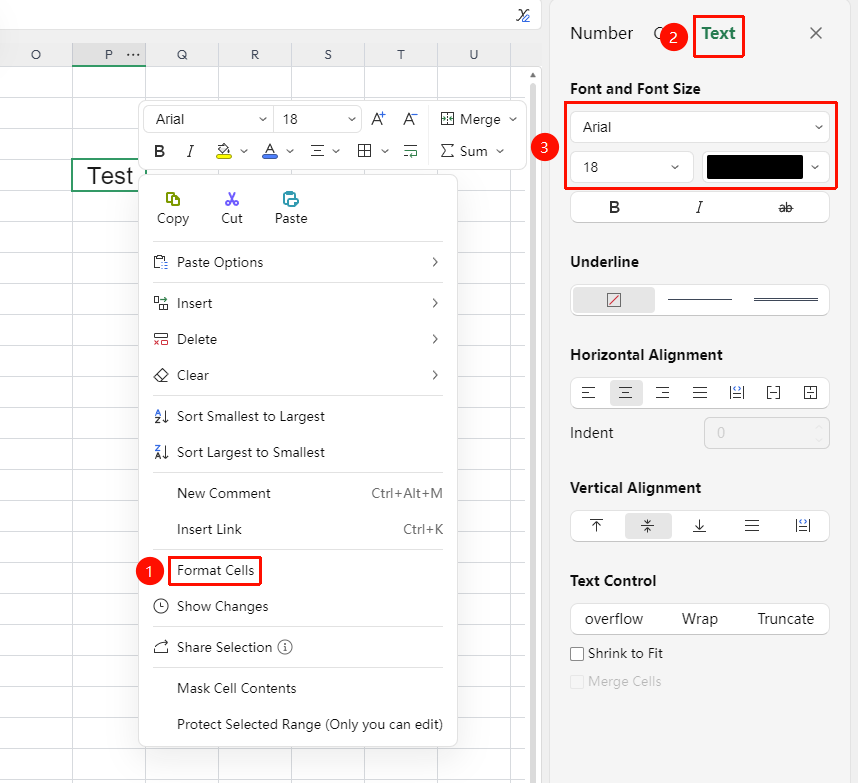The image size is (858, 783).
Task: Open the Arial font dropdown in side panel
Action: click(x=699, y=127)
